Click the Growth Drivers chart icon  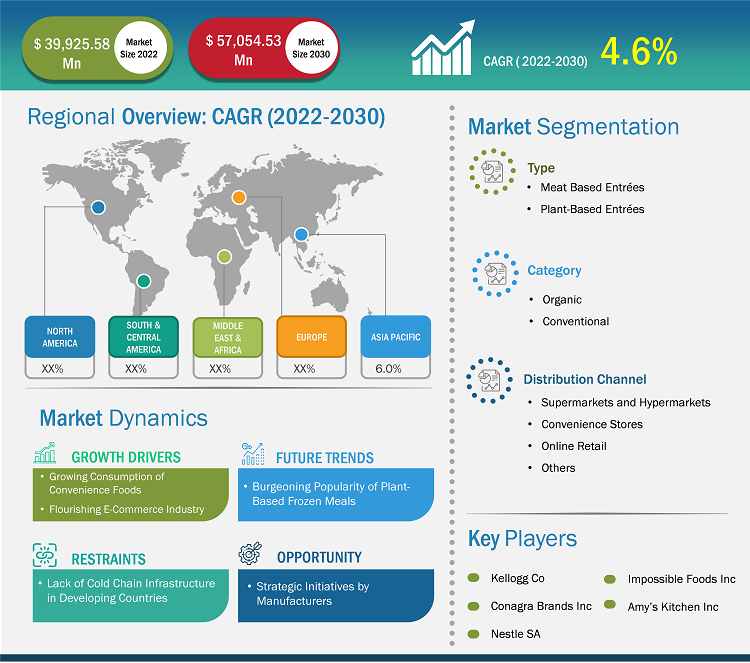point(45,453)
